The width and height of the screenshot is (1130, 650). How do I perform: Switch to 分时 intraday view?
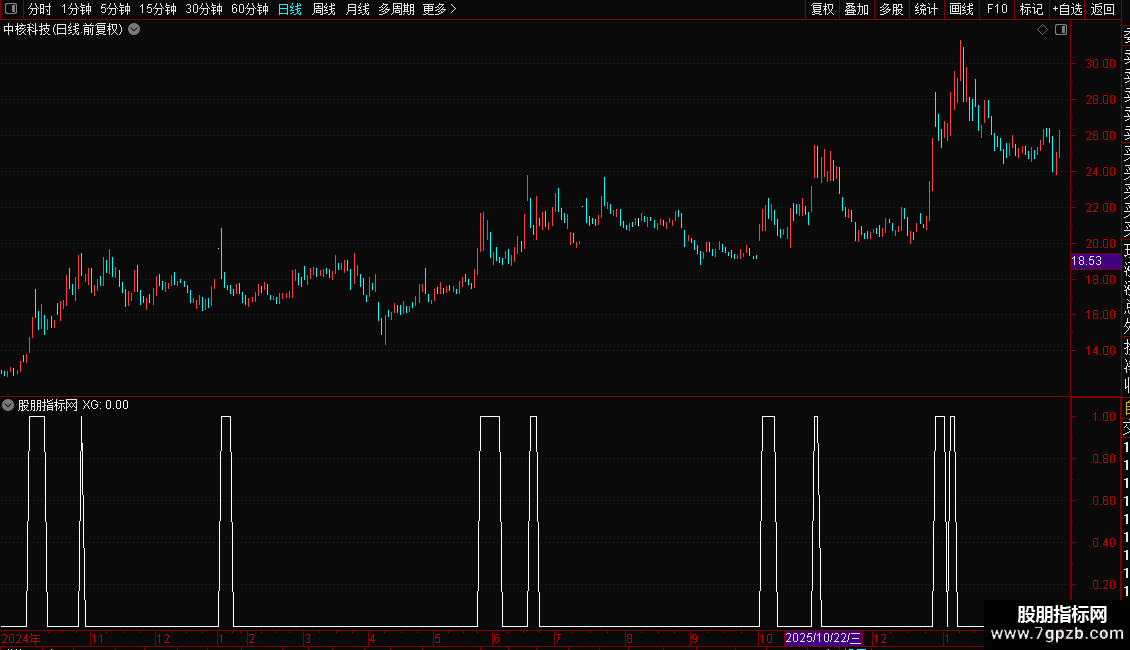click(x=40, y=9)
